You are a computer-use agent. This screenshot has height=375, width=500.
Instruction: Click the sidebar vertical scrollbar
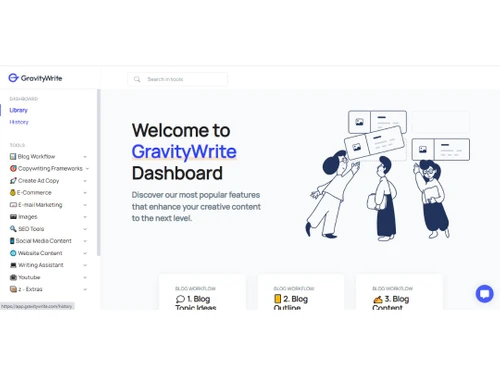click(98, 172)
